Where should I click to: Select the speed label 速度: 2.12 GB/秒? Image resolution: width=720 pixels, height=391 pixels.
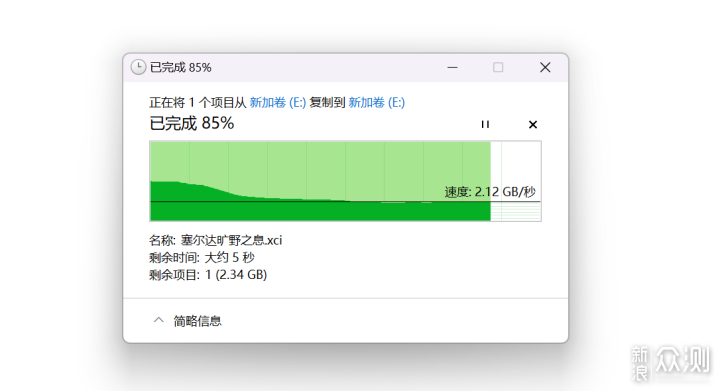[x=490, y=191]
